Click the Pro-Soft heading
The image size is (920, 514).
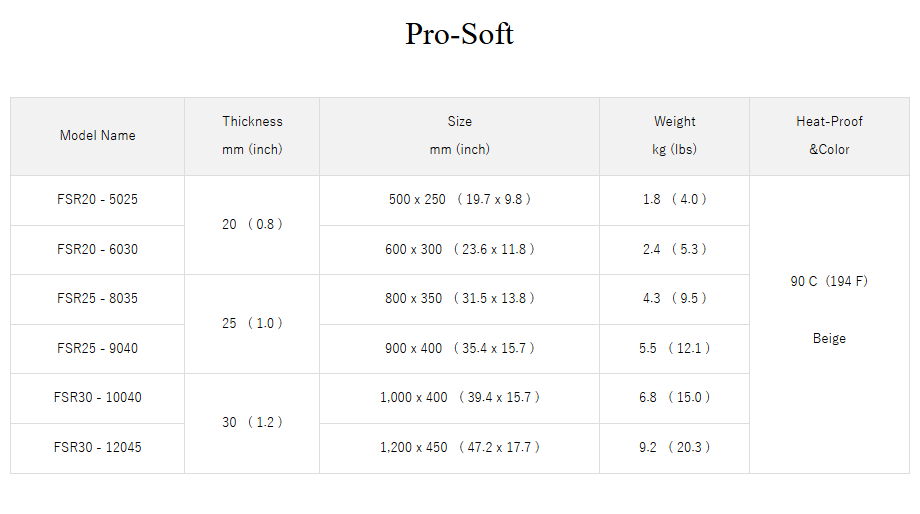point(459,34)
